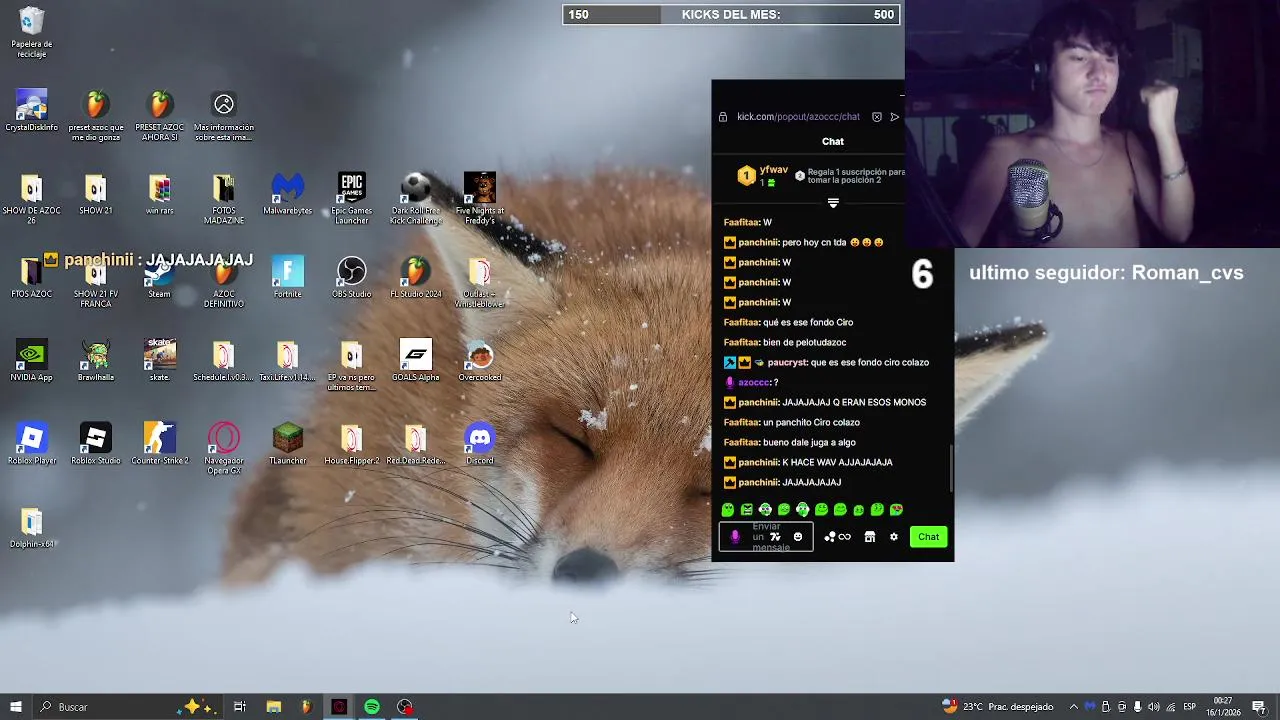Select the Dolphin-x64 folder
The image size is (1280, 720).
coord(31,527)
